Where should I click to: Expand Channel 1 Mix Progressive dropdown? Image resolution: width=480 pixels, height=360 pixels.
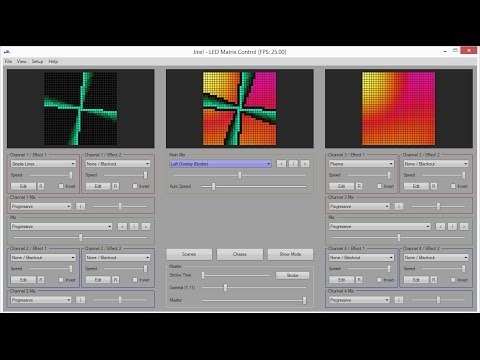click(41, 206)
